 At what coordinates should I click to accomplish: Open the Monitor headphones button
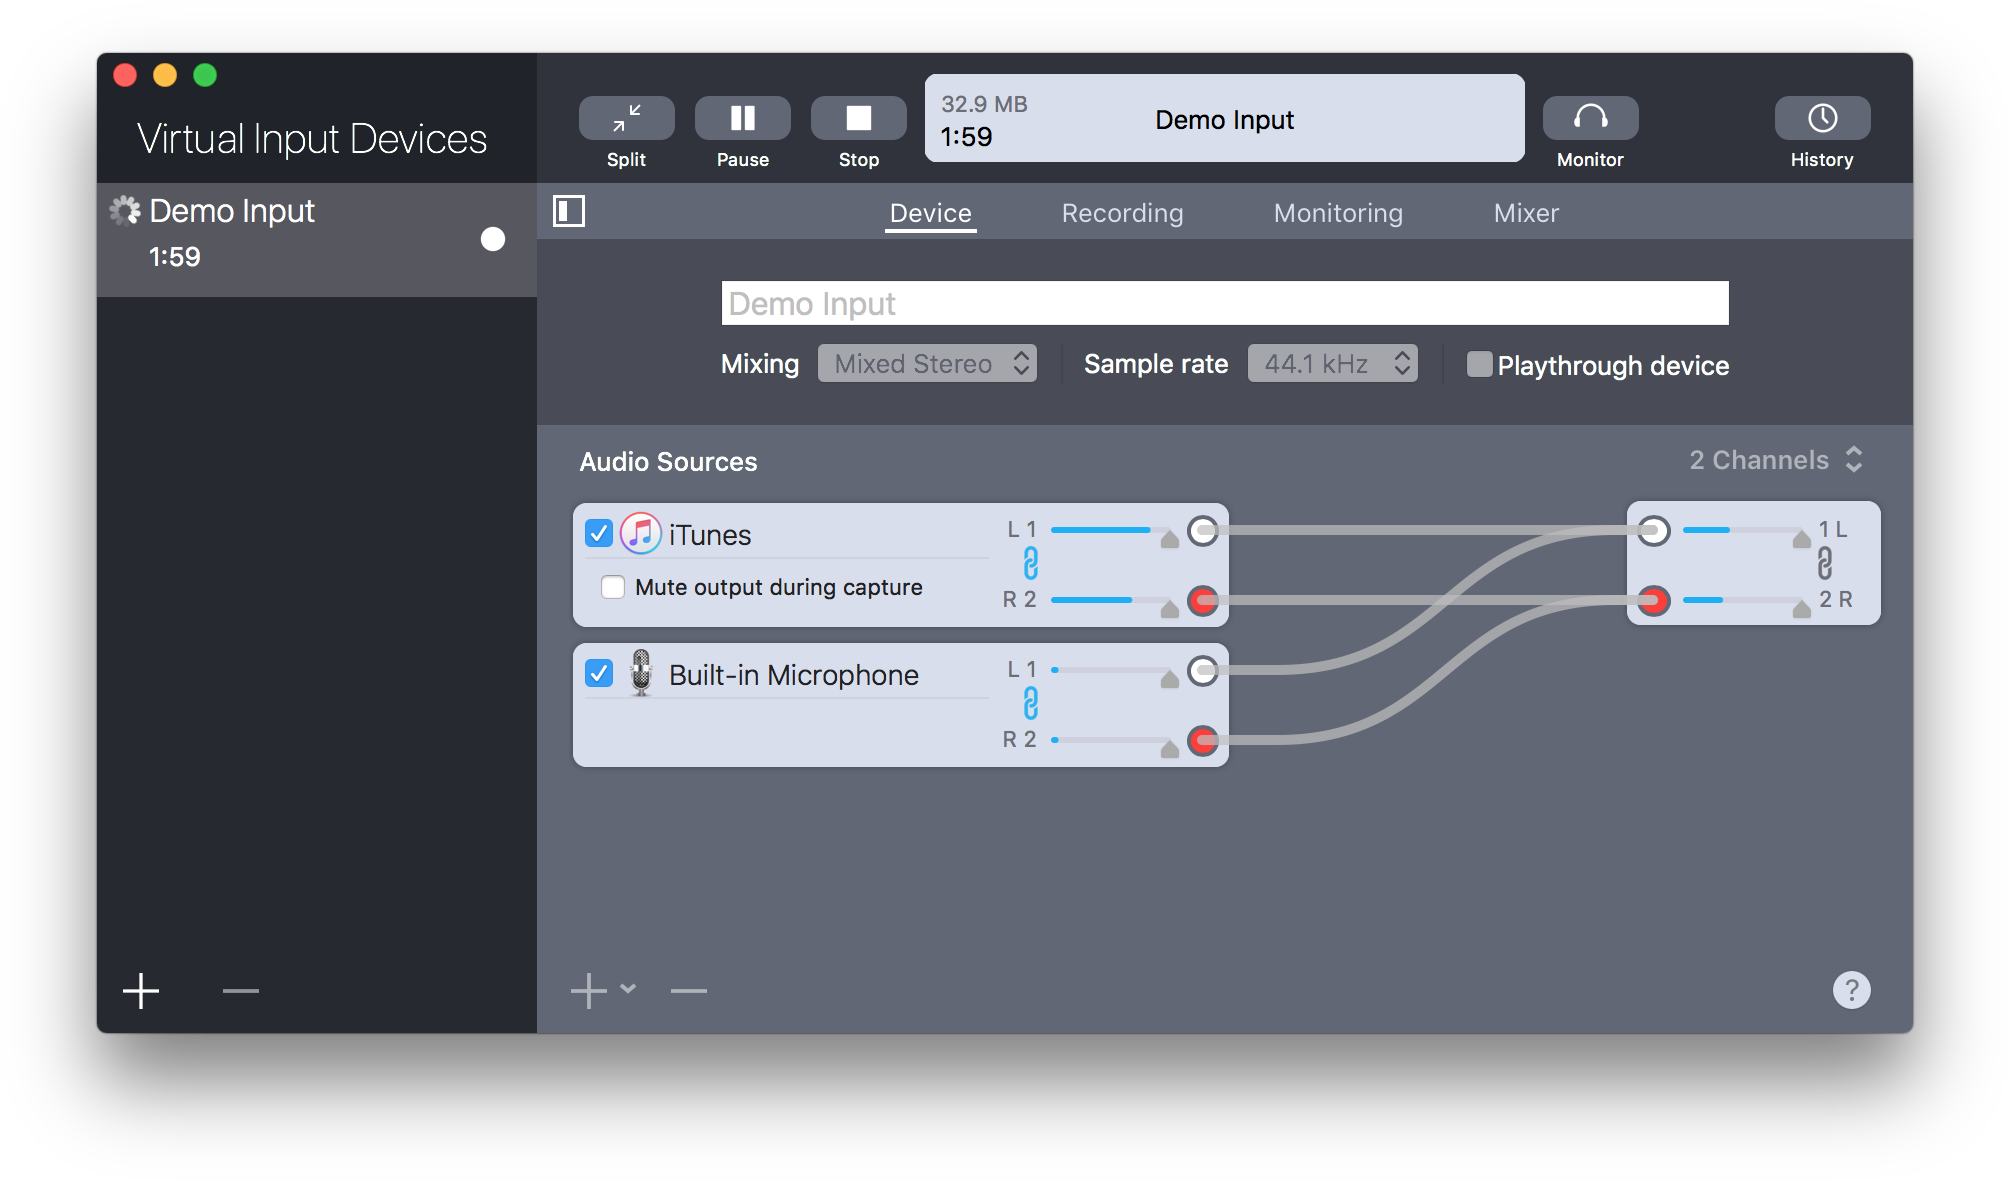click(1590, 119)
